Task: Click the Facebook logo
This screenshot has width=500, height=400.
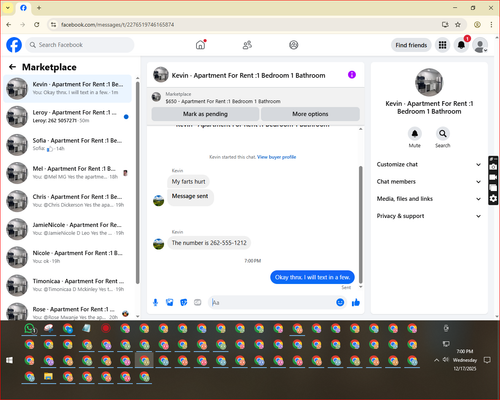Action: [14, 45]
